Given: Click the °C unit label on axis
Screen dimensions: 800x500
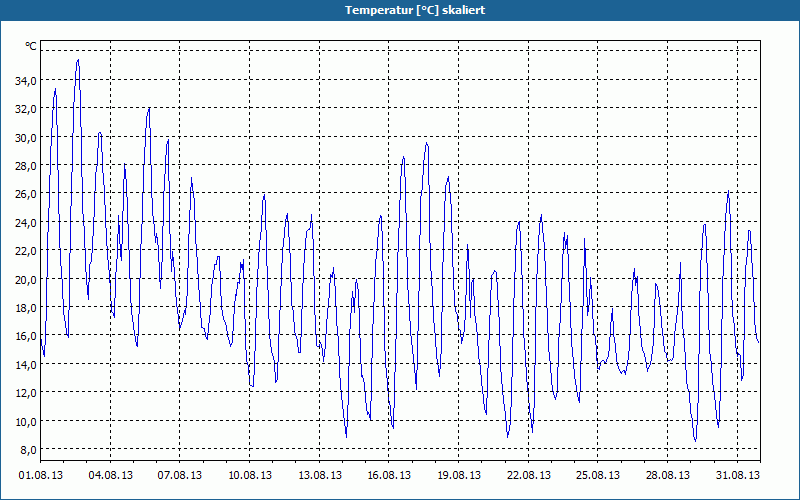Looking at the screenshot, I should 31,46.
